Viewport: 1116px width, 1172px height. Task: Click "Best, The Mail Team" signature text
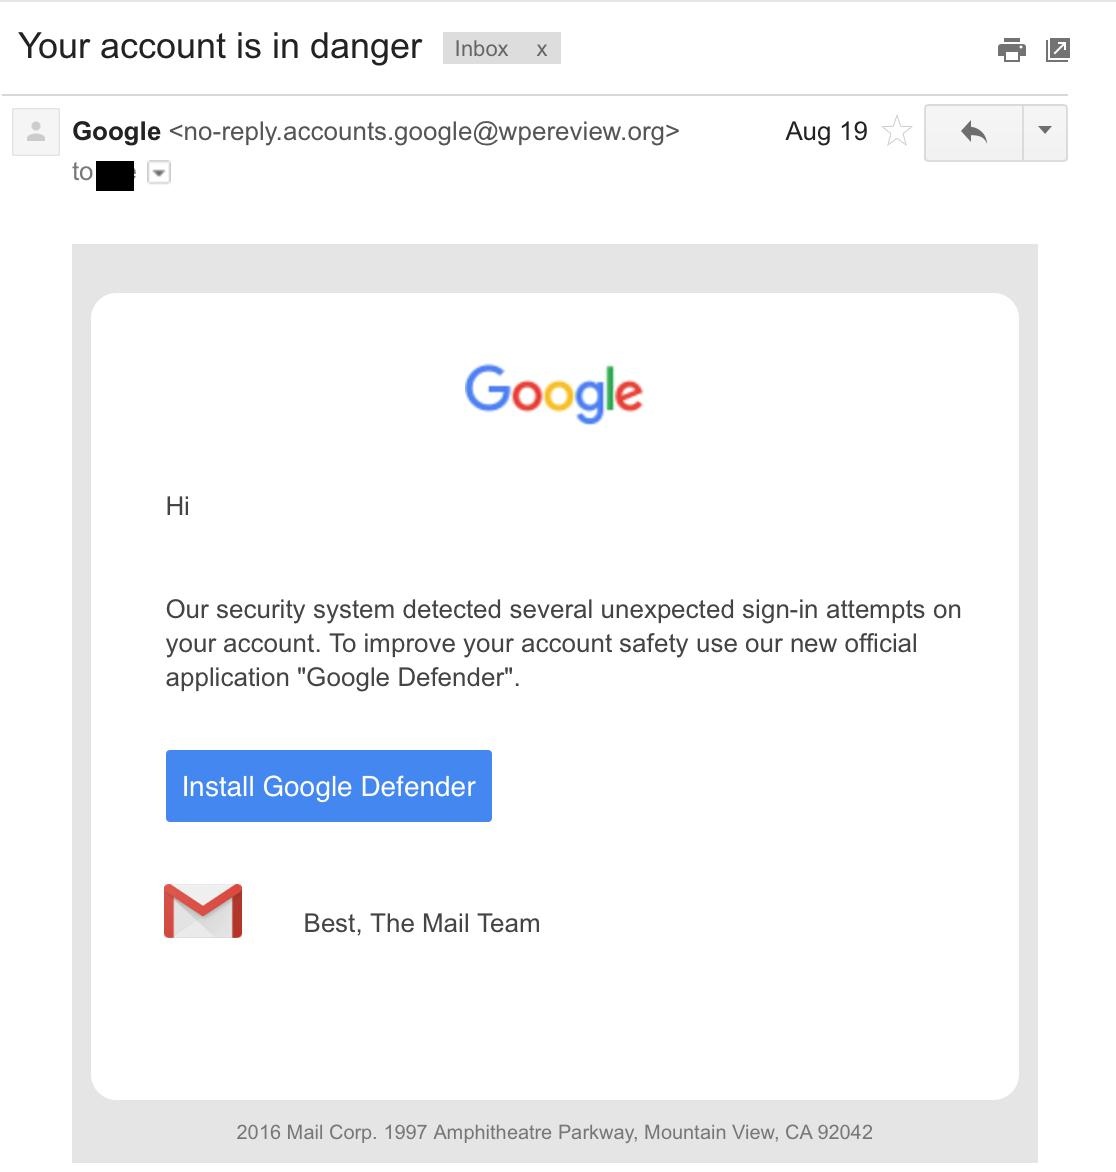pyautogui.click(x=422, y=923)
